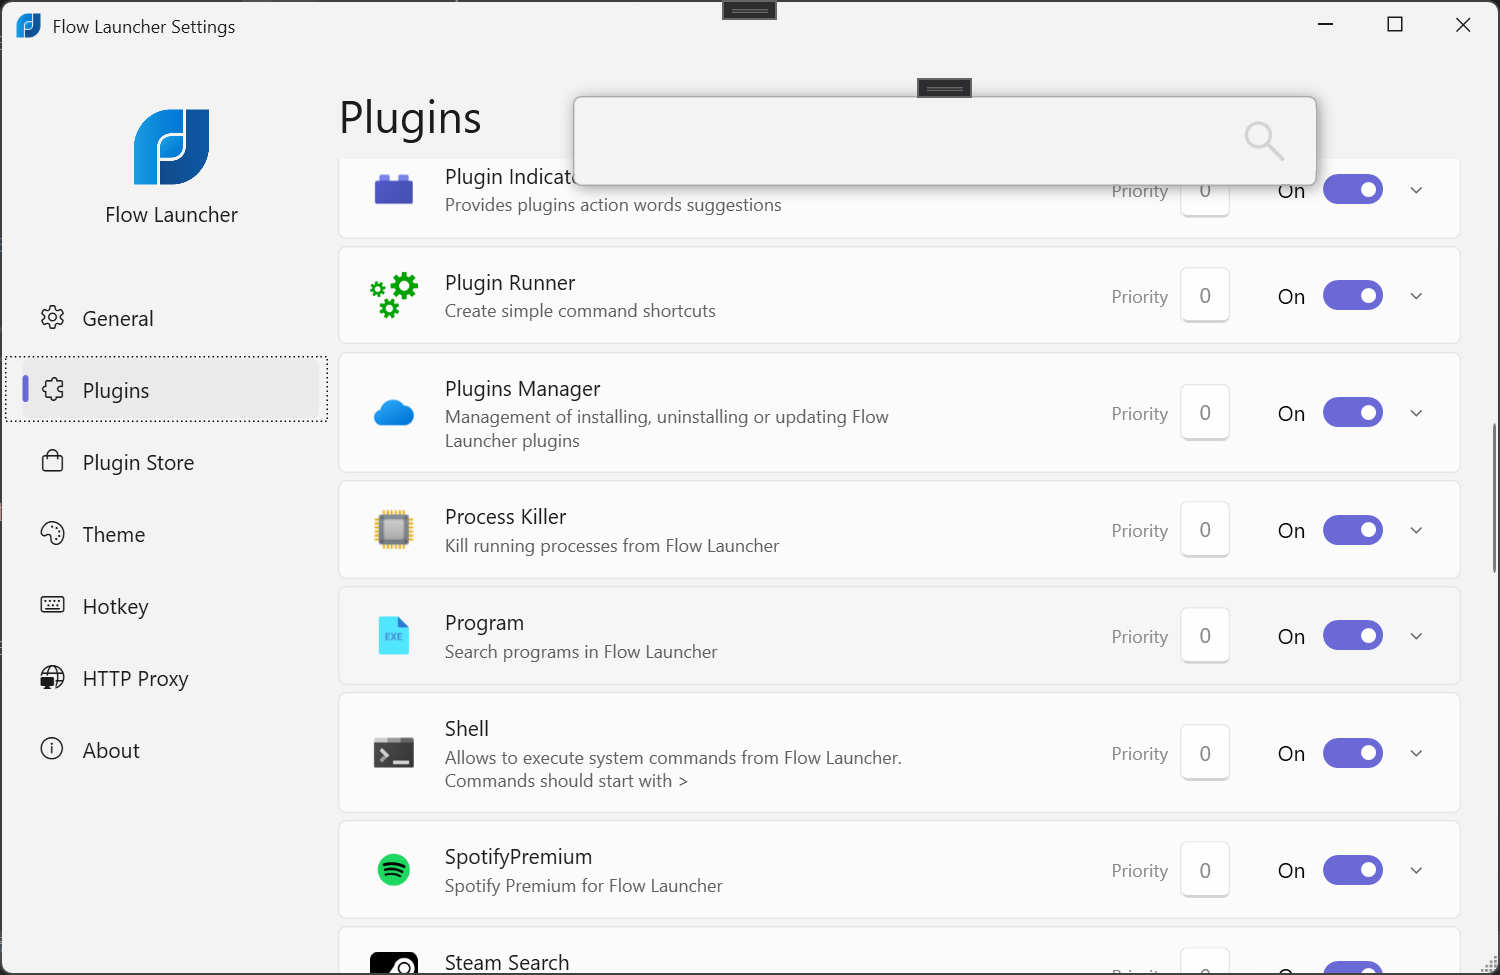Expand the Shell plugin chevron
Viewport: 1500px width, 975px height.
[1416, 753]
